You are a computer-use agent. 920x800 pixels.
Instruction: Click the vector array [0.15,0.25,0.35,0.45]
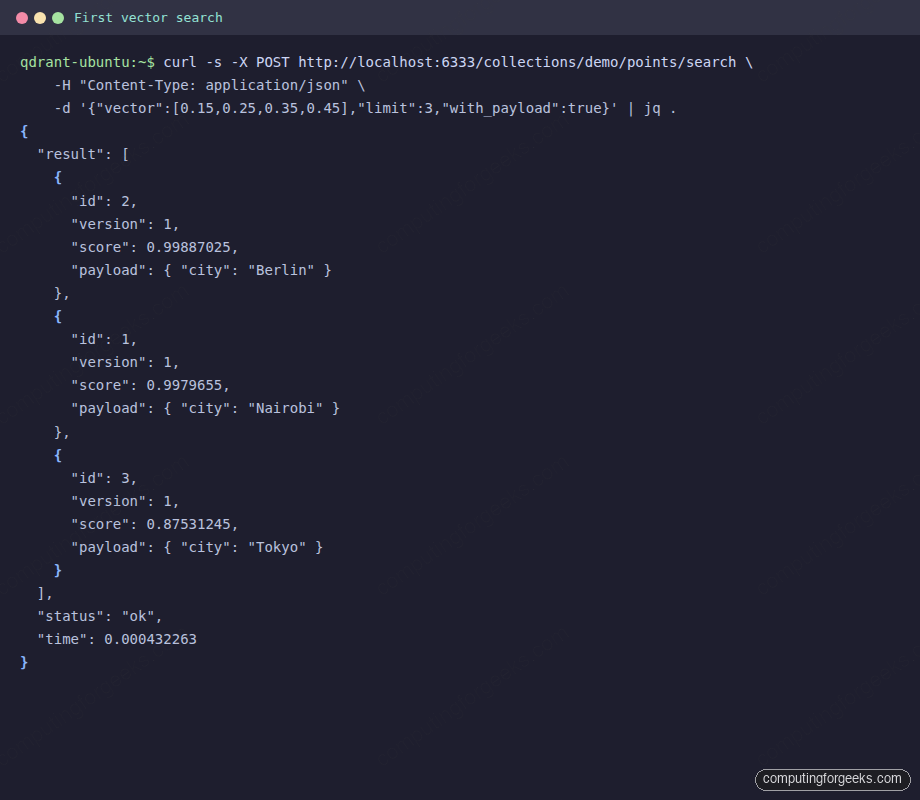point(261,109)
